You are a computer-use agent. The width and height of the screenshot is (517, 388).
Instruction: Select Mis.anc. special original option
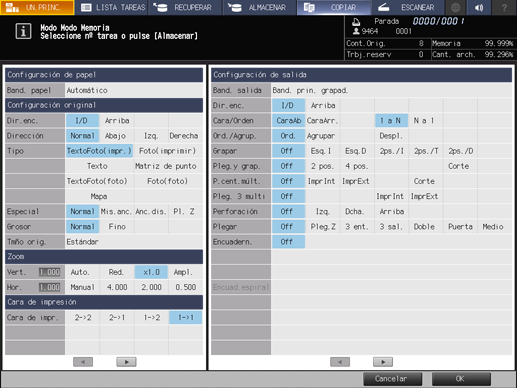[x=116, y=211]
